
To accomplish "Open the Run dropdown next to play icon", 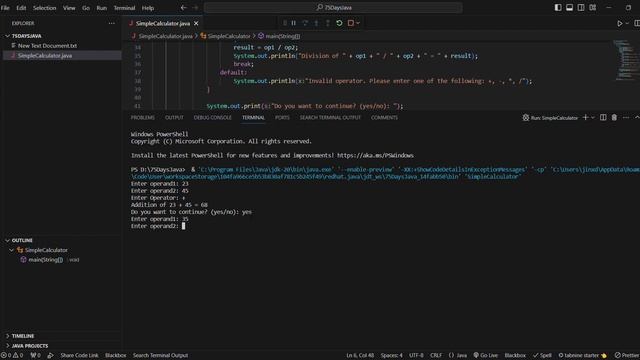I will [627, 23].
